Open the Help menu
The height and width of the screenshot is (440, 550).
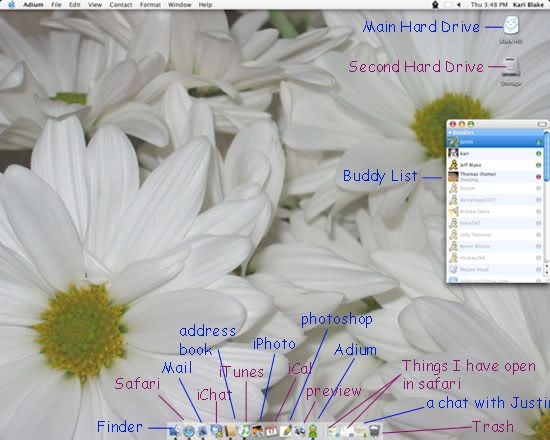205,5
